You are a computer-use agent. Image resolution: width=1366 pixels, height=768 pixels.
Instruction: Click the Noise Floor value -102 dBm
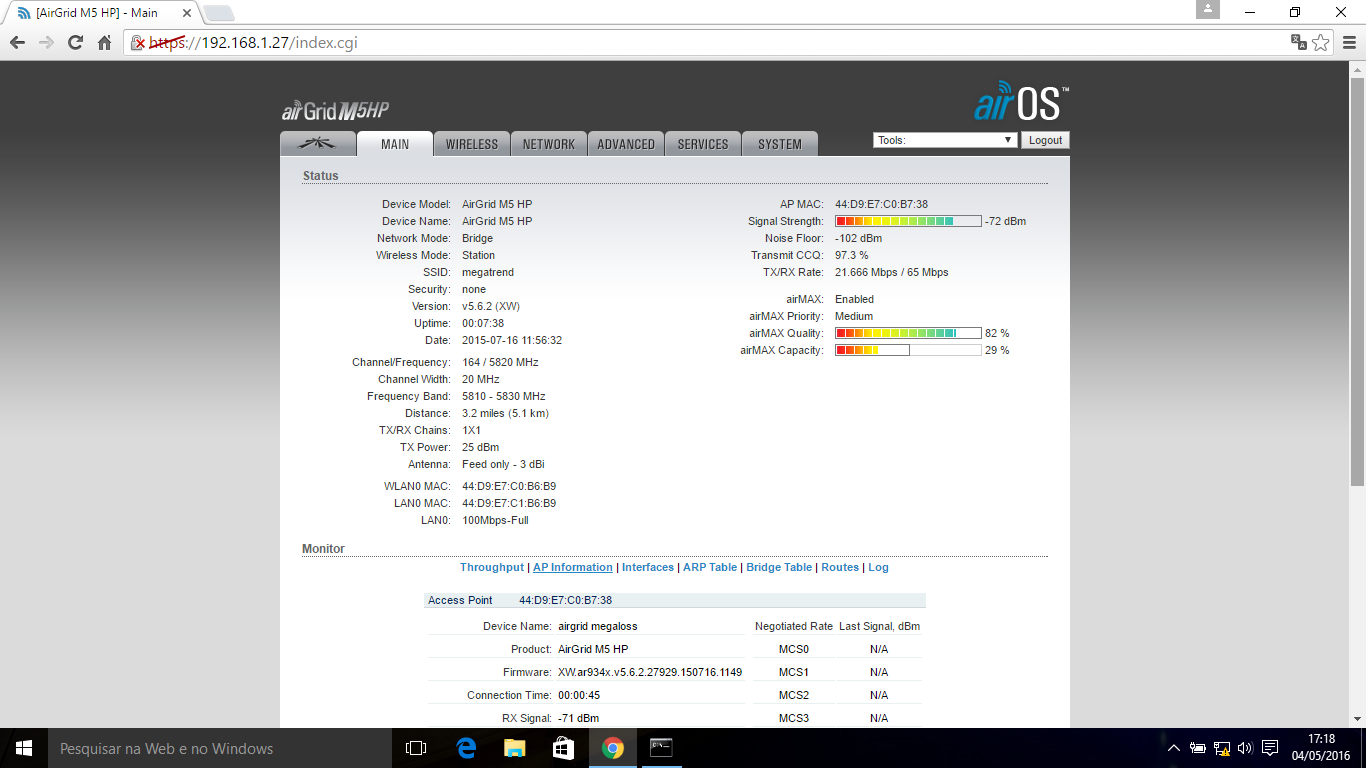[859, 238]
